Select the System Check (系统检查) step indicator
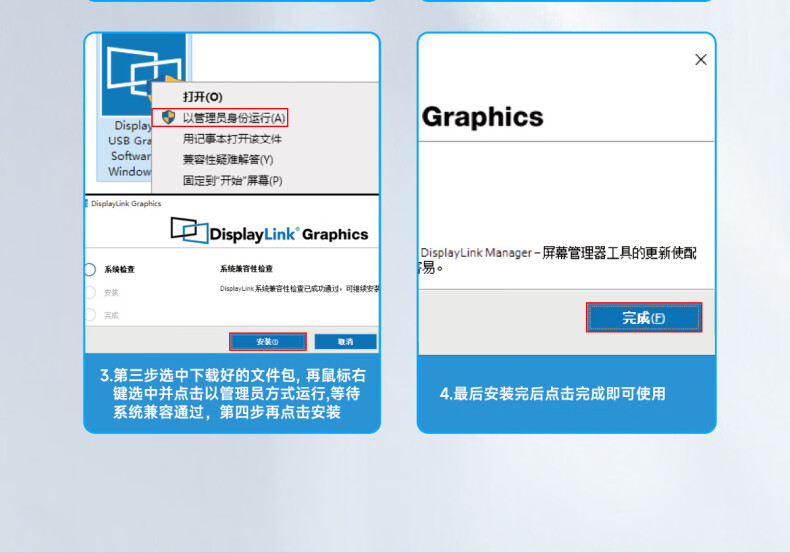This screenshot has width=790, height=553. click(90, 269)
